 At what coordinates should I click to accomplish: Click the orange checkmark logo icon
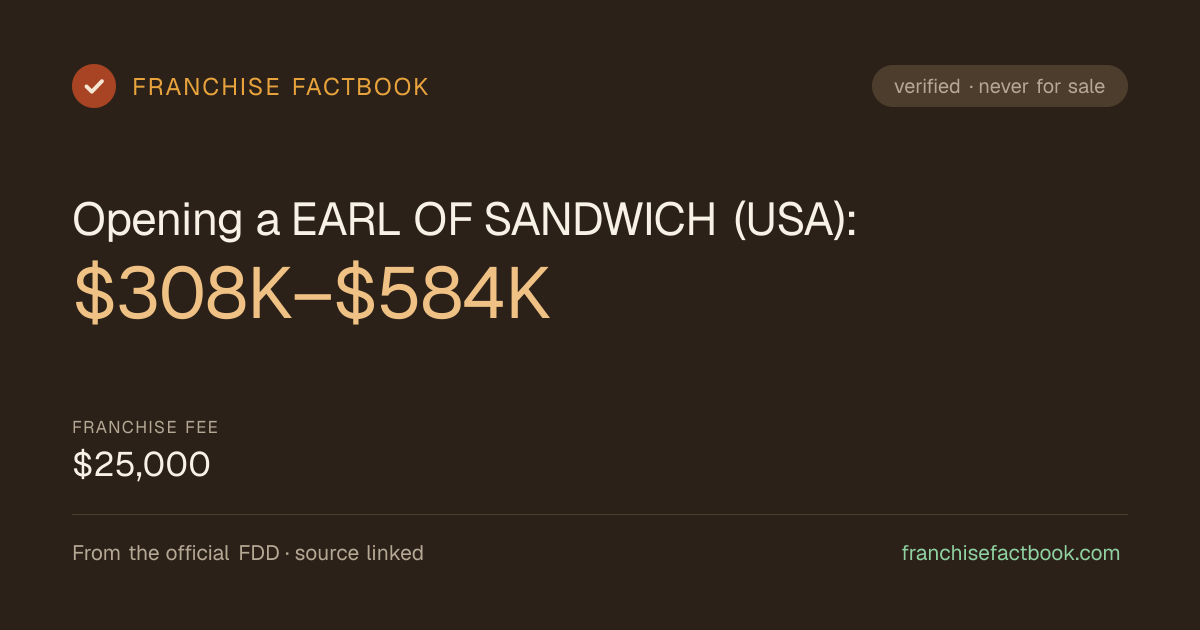tap(94, 86)
